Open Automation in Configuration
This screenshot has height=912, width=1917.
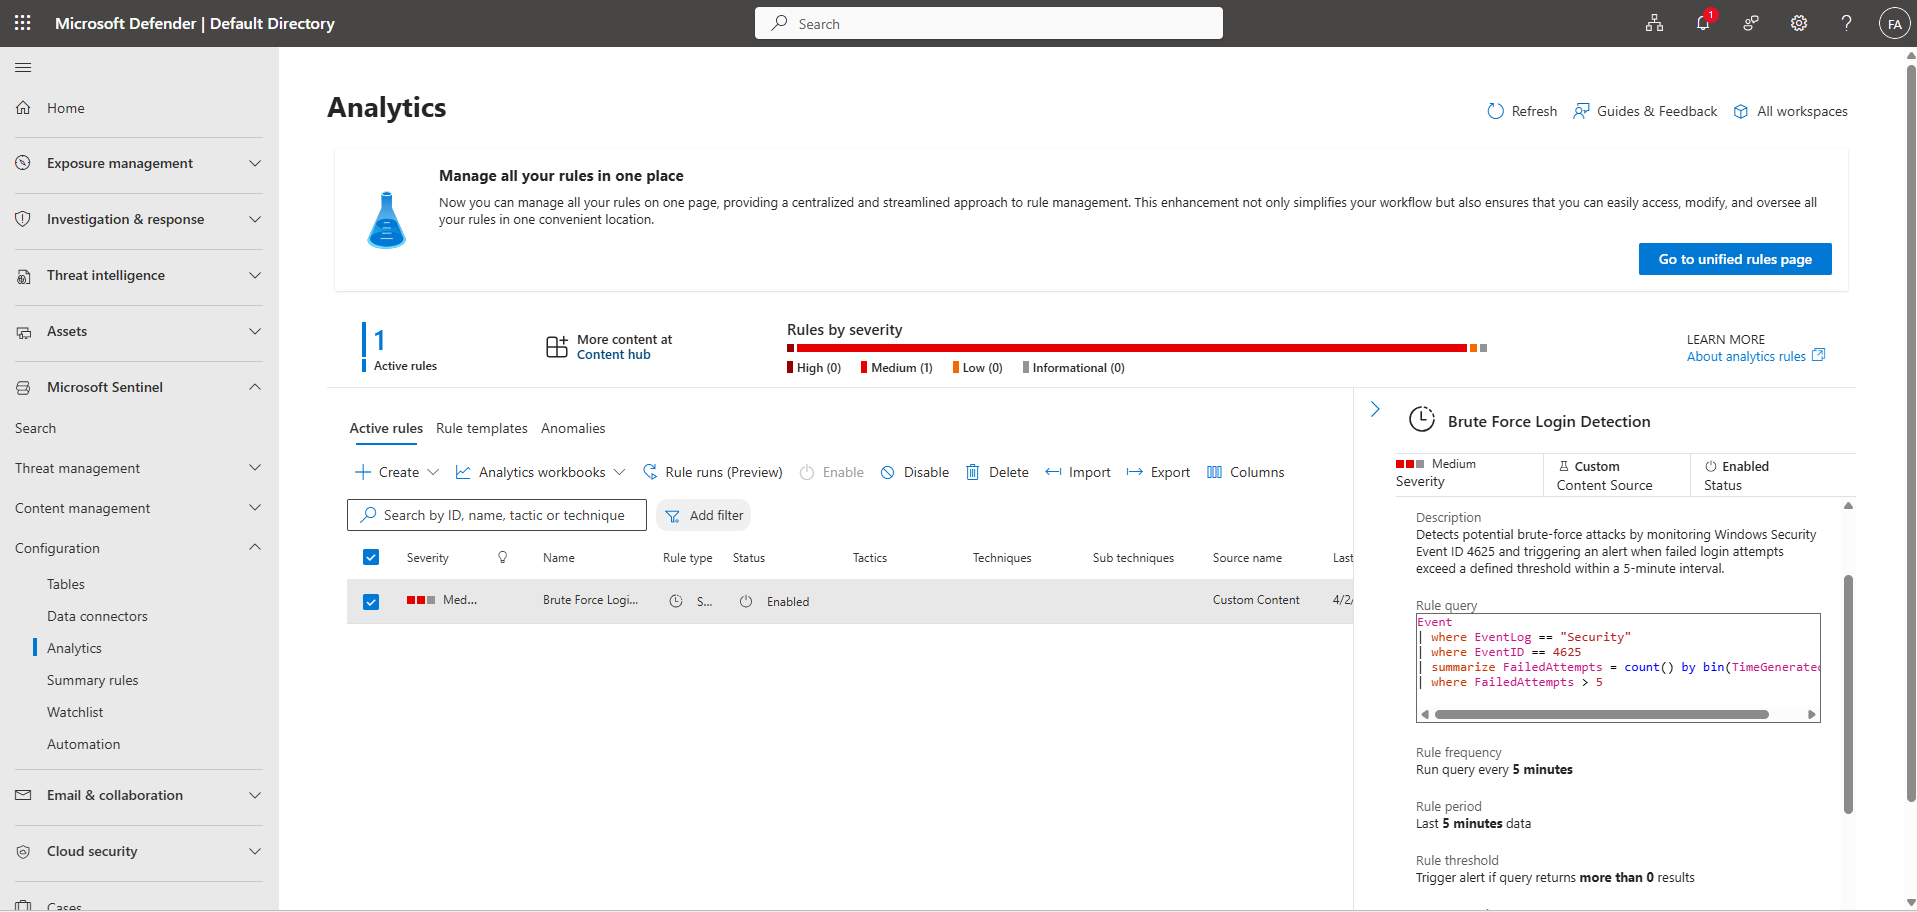click(x=84, y=744)
